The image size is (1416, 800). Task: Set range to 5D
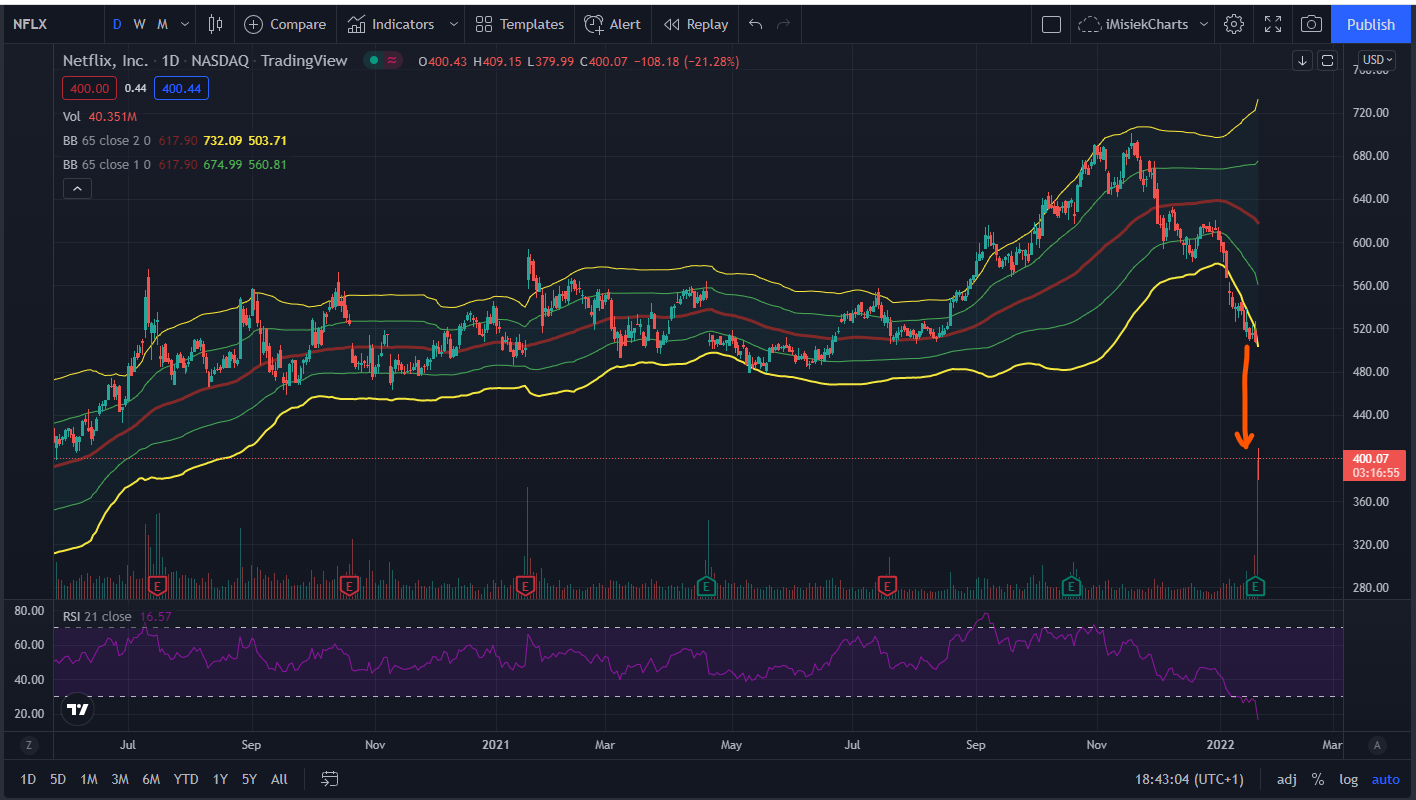pyautogui.click(x=58, y=779)
